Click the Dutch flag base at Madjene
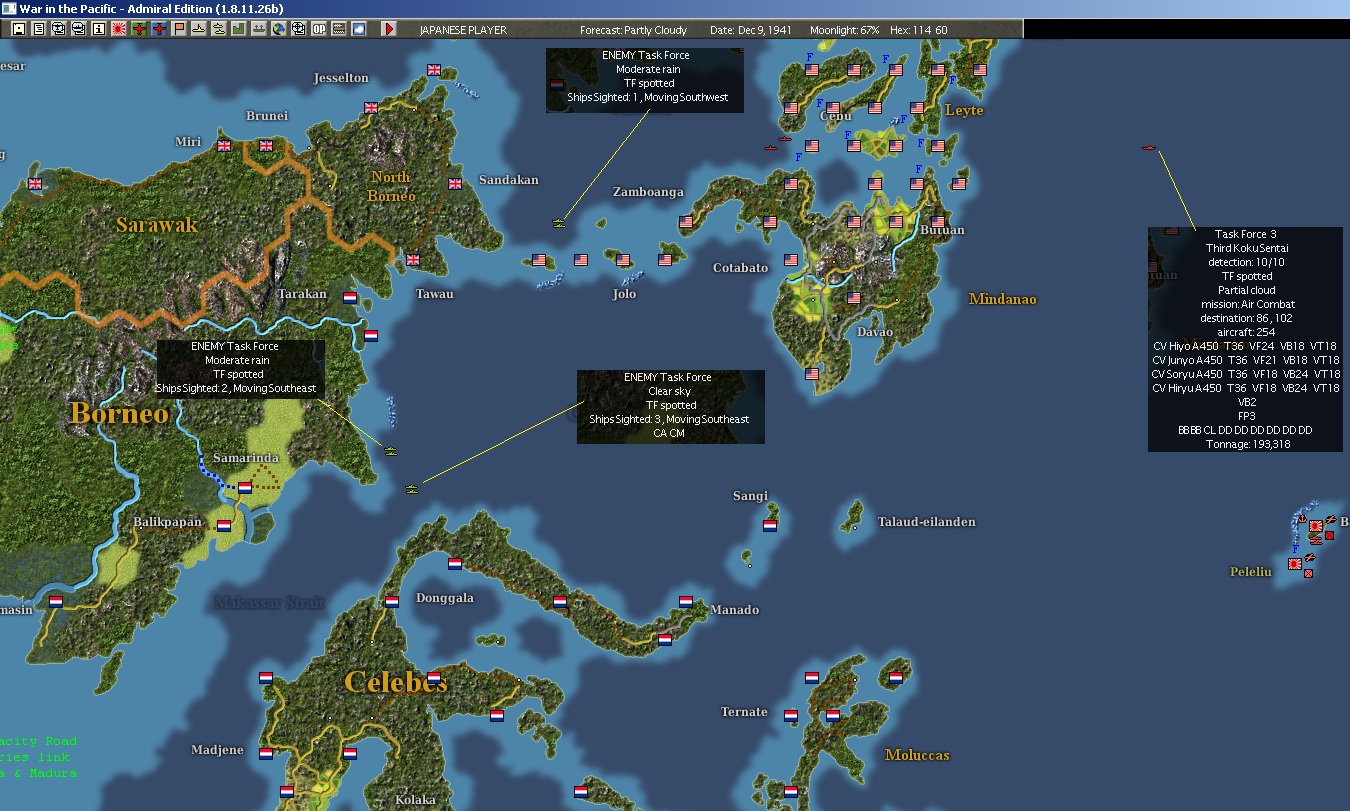 point(266,753)
